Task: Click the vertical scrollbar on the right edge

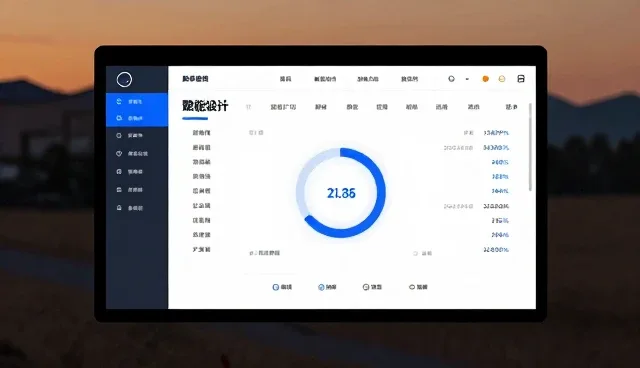Action: pyautogui.click(x=531, y=147)
